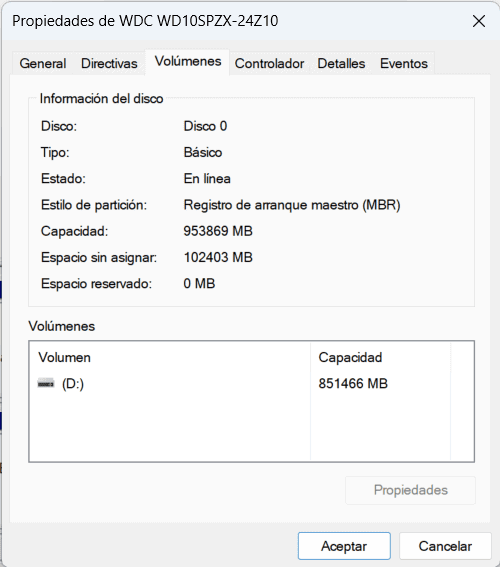Image resolution: width=500 pixels, height=567 pixels.
Task: Click the Información del disco group title
Action: (101, 99)
